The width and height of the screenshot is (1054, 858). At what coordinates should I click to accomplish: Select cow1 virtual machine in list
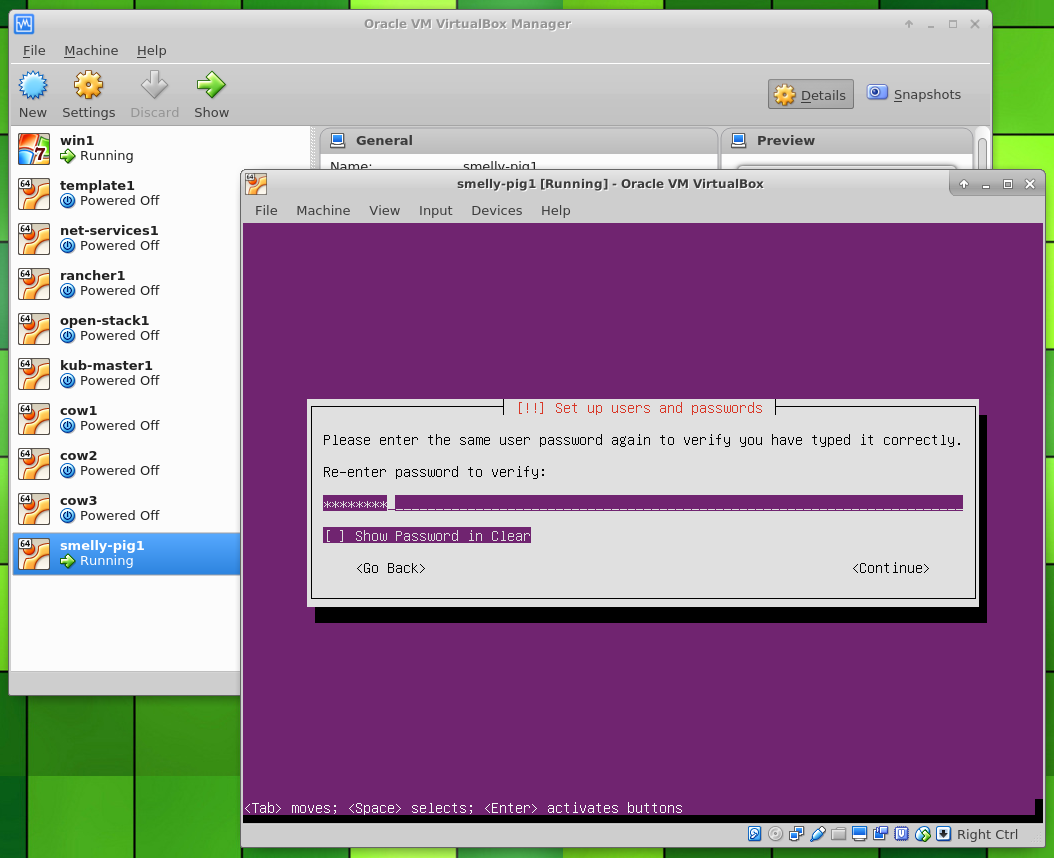pyautogui.click(x=126, y=419)
